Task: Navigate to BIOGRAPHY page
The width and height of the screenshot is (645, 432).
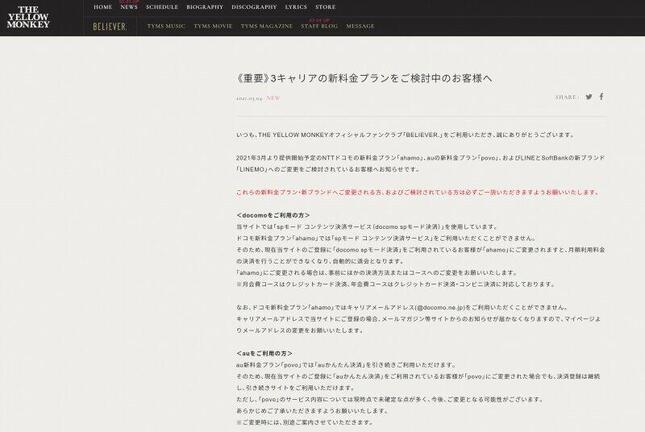Action: point(204,7)
